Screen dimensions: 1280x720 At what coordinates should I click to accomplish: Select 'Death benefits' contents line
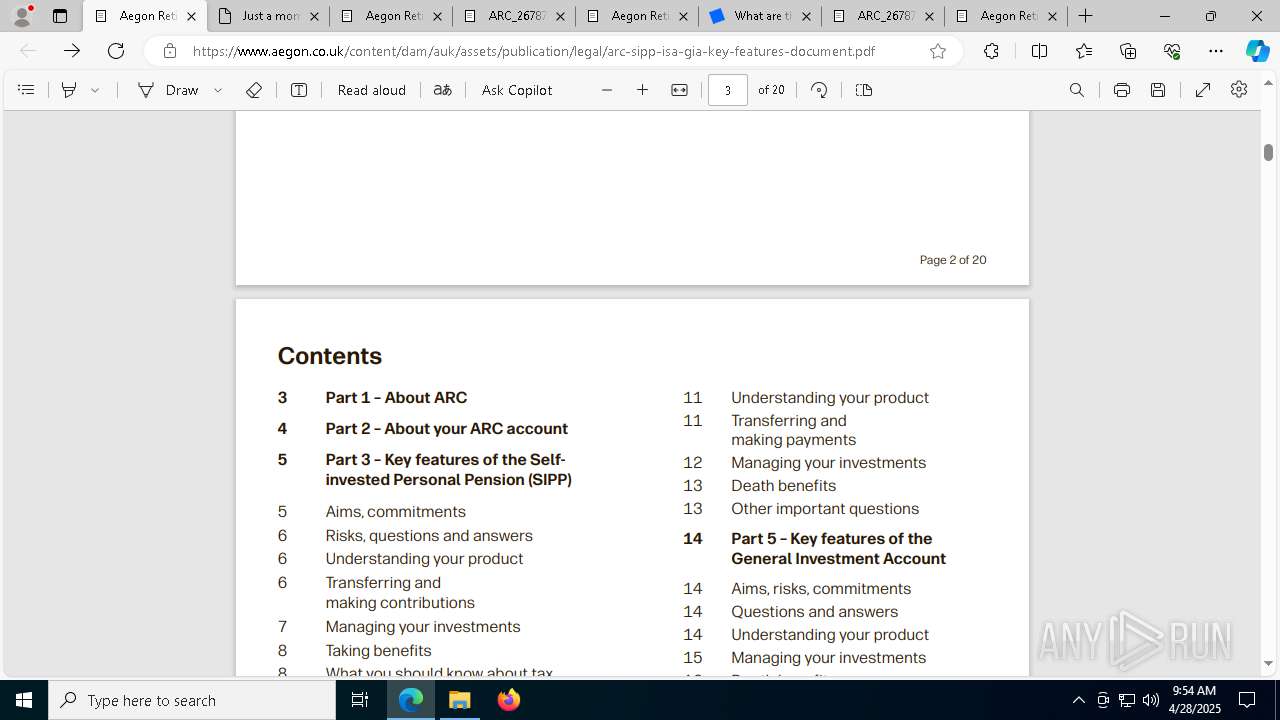tap(783, 486)
